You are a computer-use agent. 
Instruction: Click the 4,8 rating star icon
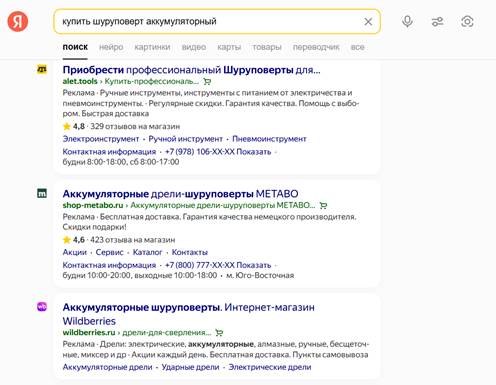coord(67,126)
